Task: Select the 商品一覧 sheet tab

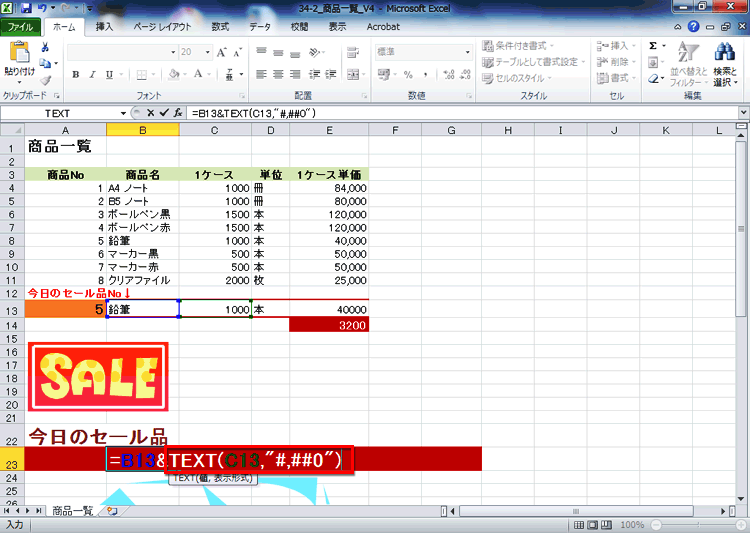Action: click(72, 511)
